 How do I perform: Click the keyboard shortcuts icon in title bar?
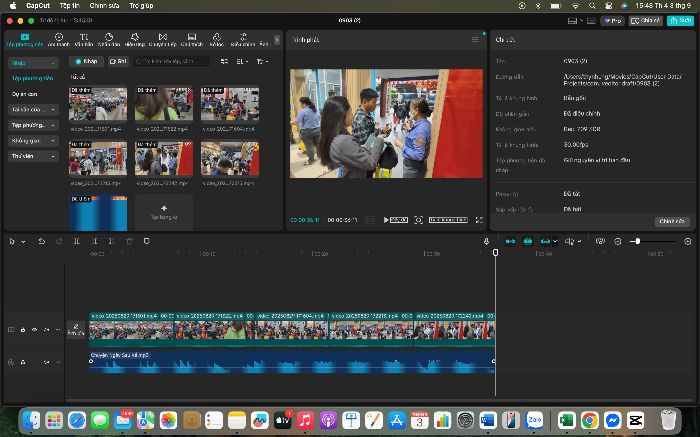click(x=591, y=21)
